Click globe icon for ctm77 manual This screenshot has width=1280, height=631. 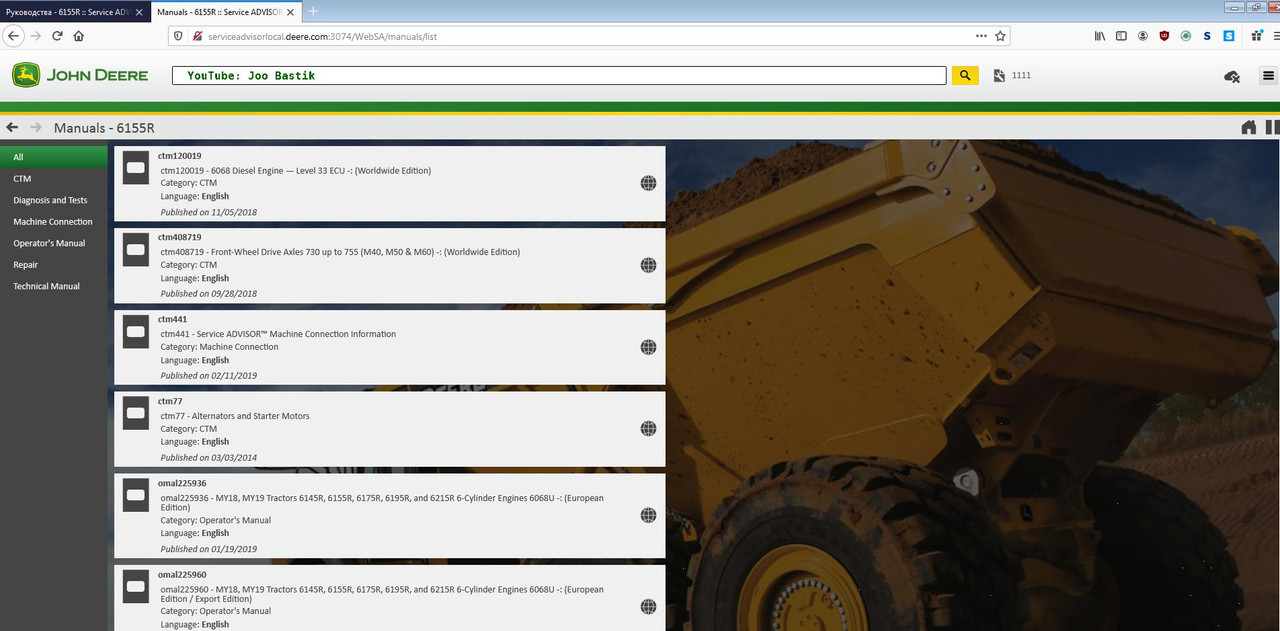click(648, 428)
